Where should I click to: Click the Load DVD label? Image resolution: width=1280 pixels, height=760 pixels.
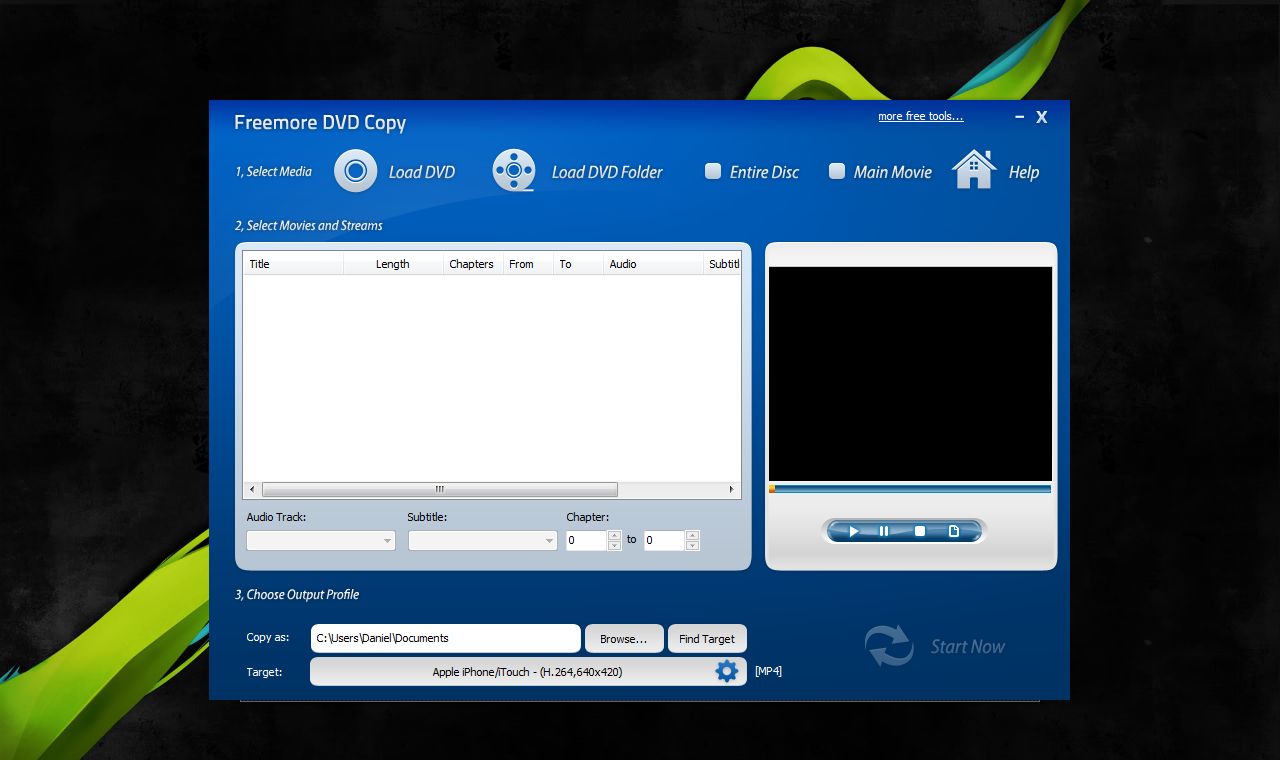click(x=422, y=172)
